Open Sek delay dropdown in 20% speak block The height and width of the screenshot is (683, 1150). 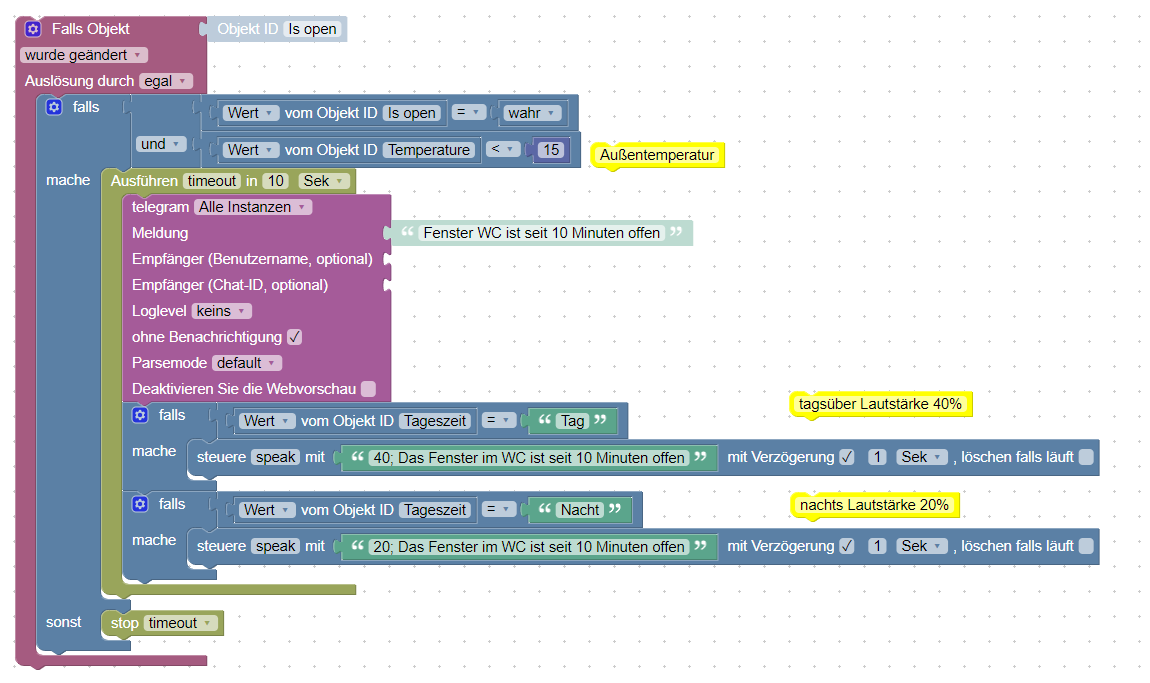(x=922, y=546)
